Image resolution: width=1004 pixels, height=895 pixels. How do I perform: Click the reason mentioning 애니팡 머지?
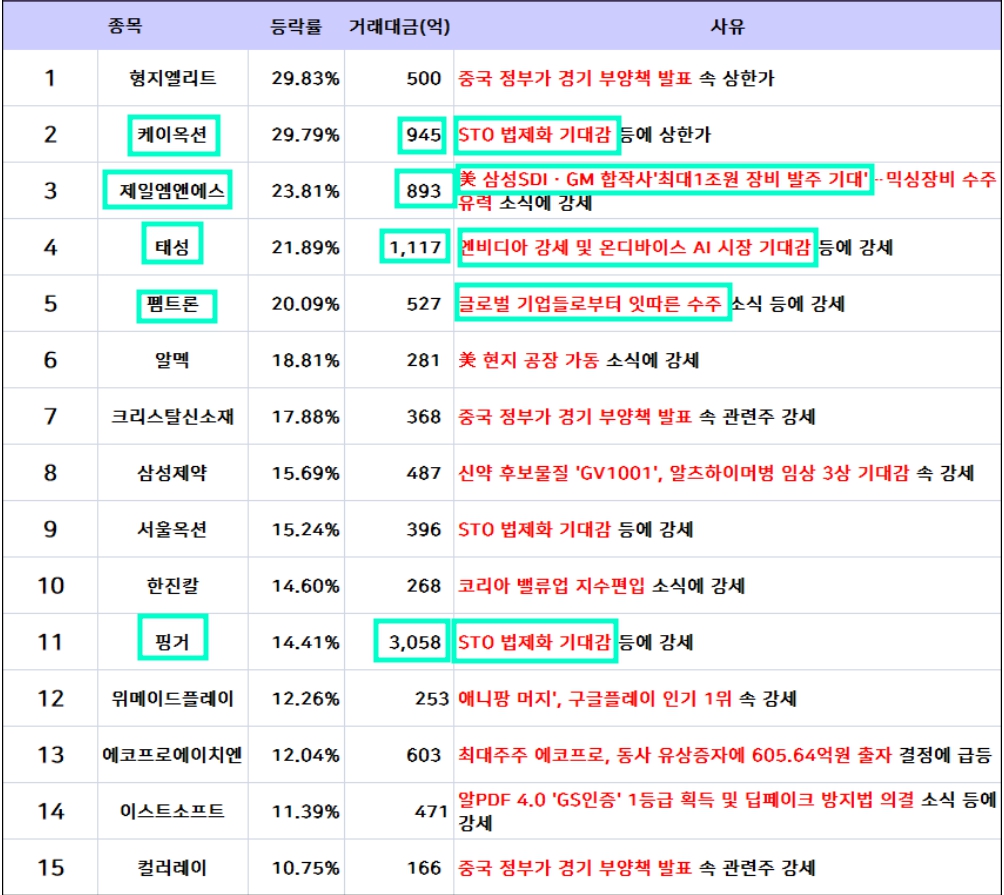point(627,698)
